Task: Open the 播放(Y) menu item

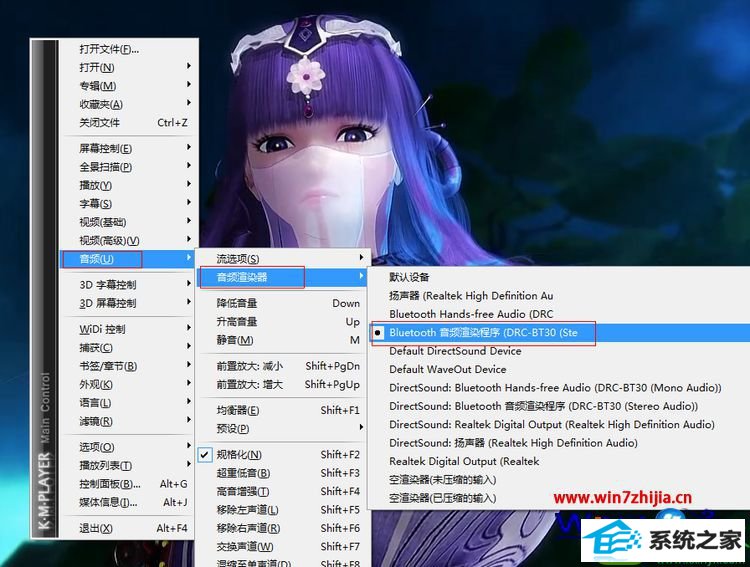Action: [128, 185]
